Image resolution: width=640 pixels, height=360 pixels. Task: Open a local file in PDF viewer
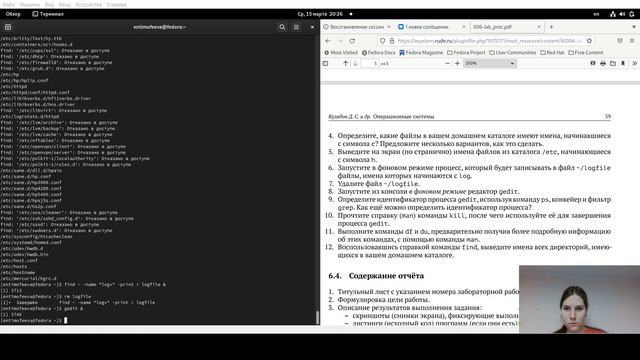pyautogui.click(x=613, y=63)
